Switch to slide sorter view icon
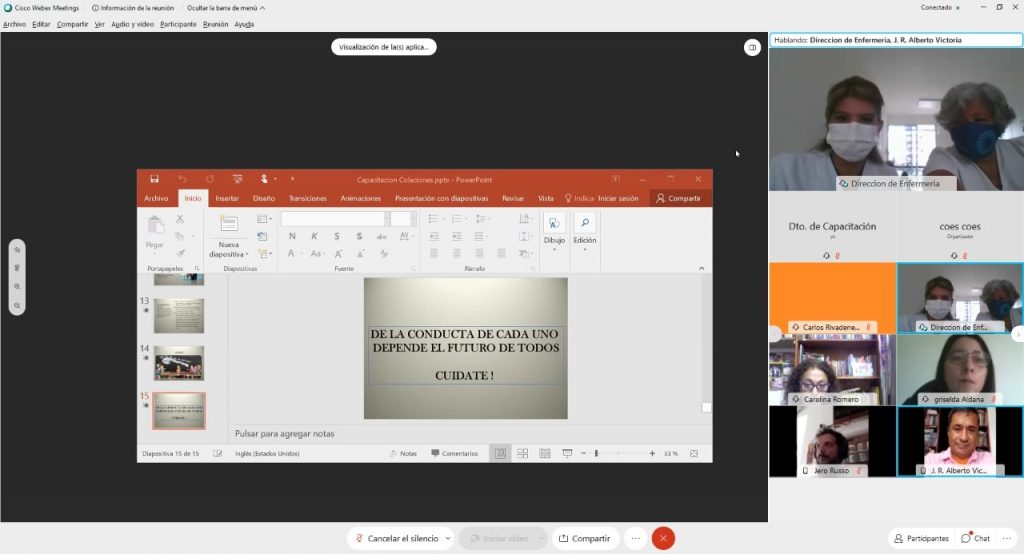 [523, 453]
